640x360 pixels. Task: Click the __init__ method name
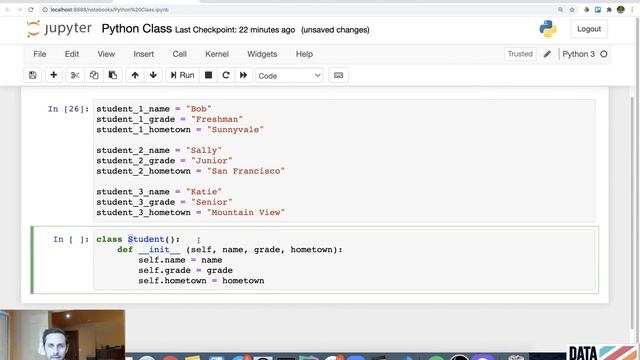pyautogui.click(x=159, y=249)
